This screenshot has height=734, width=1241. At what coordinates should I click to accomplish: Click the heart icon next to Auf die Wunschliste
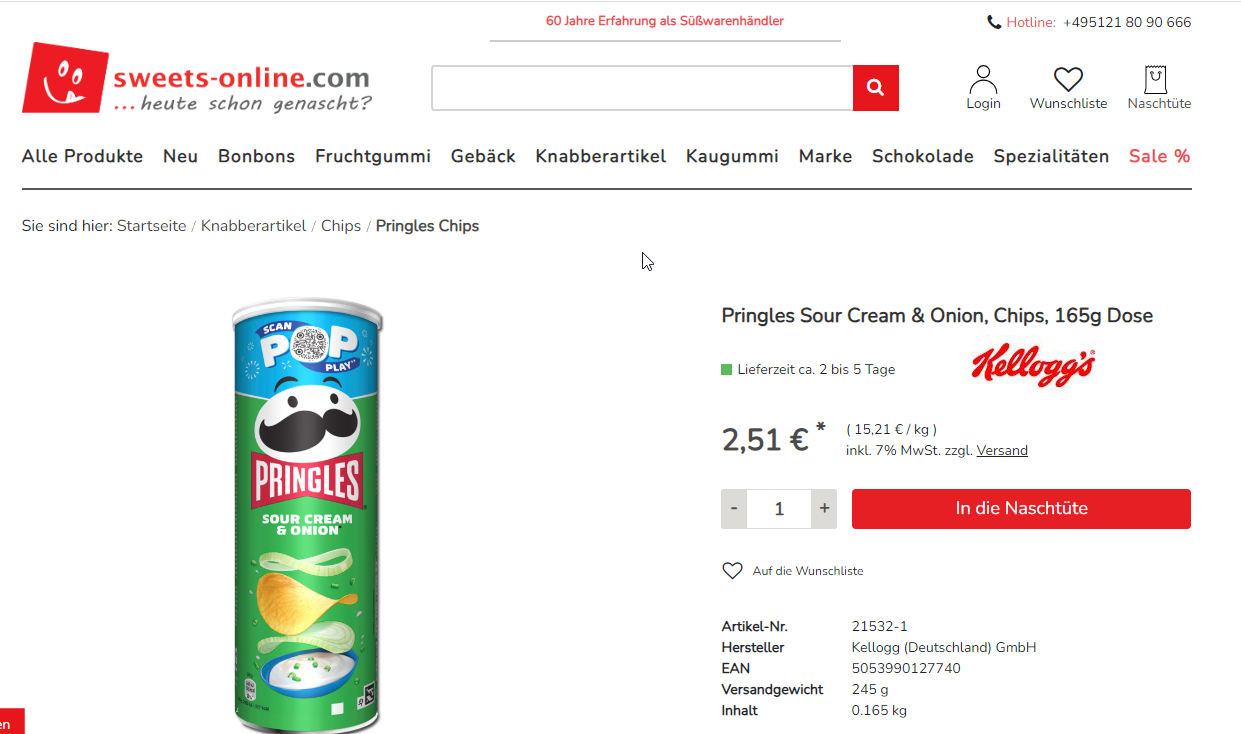point(732,571)
